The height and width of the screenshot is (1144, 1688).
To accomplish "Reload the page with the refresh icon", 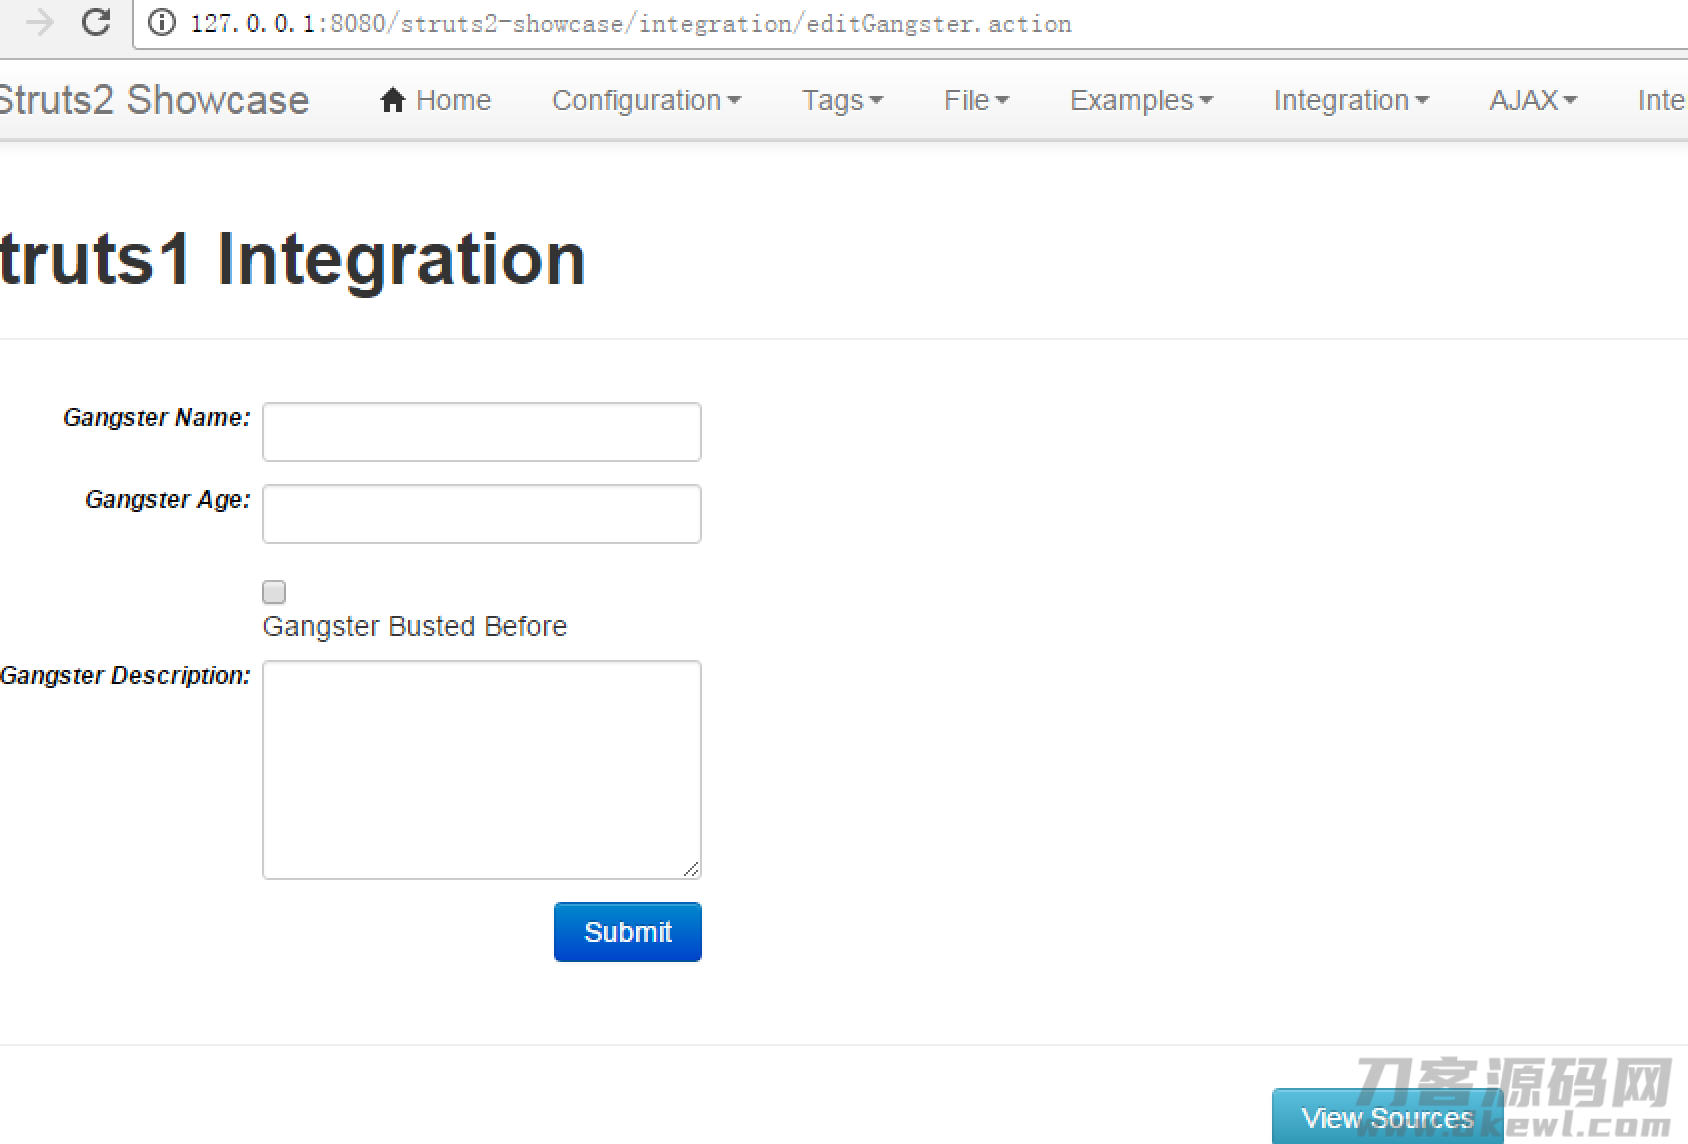I will 96,22.
